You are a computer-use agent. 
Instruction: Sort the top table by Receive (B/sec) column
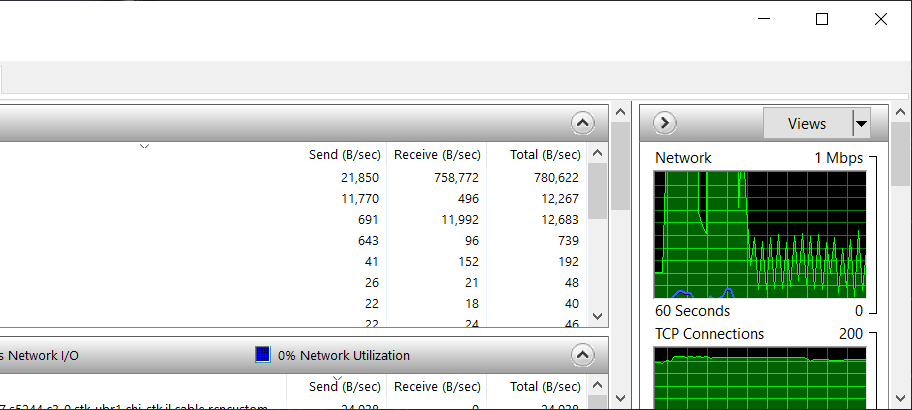click(x=437, y=155)
